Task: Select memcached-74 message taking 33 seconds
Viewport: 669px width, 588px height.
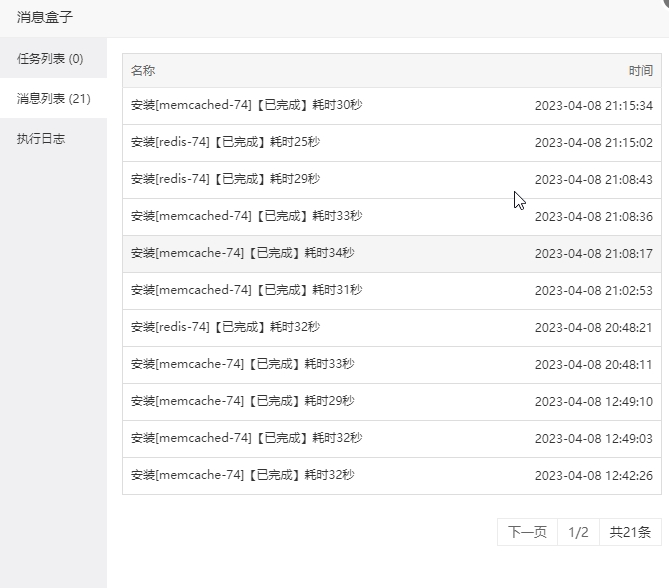Action: [x=392, y=217]
